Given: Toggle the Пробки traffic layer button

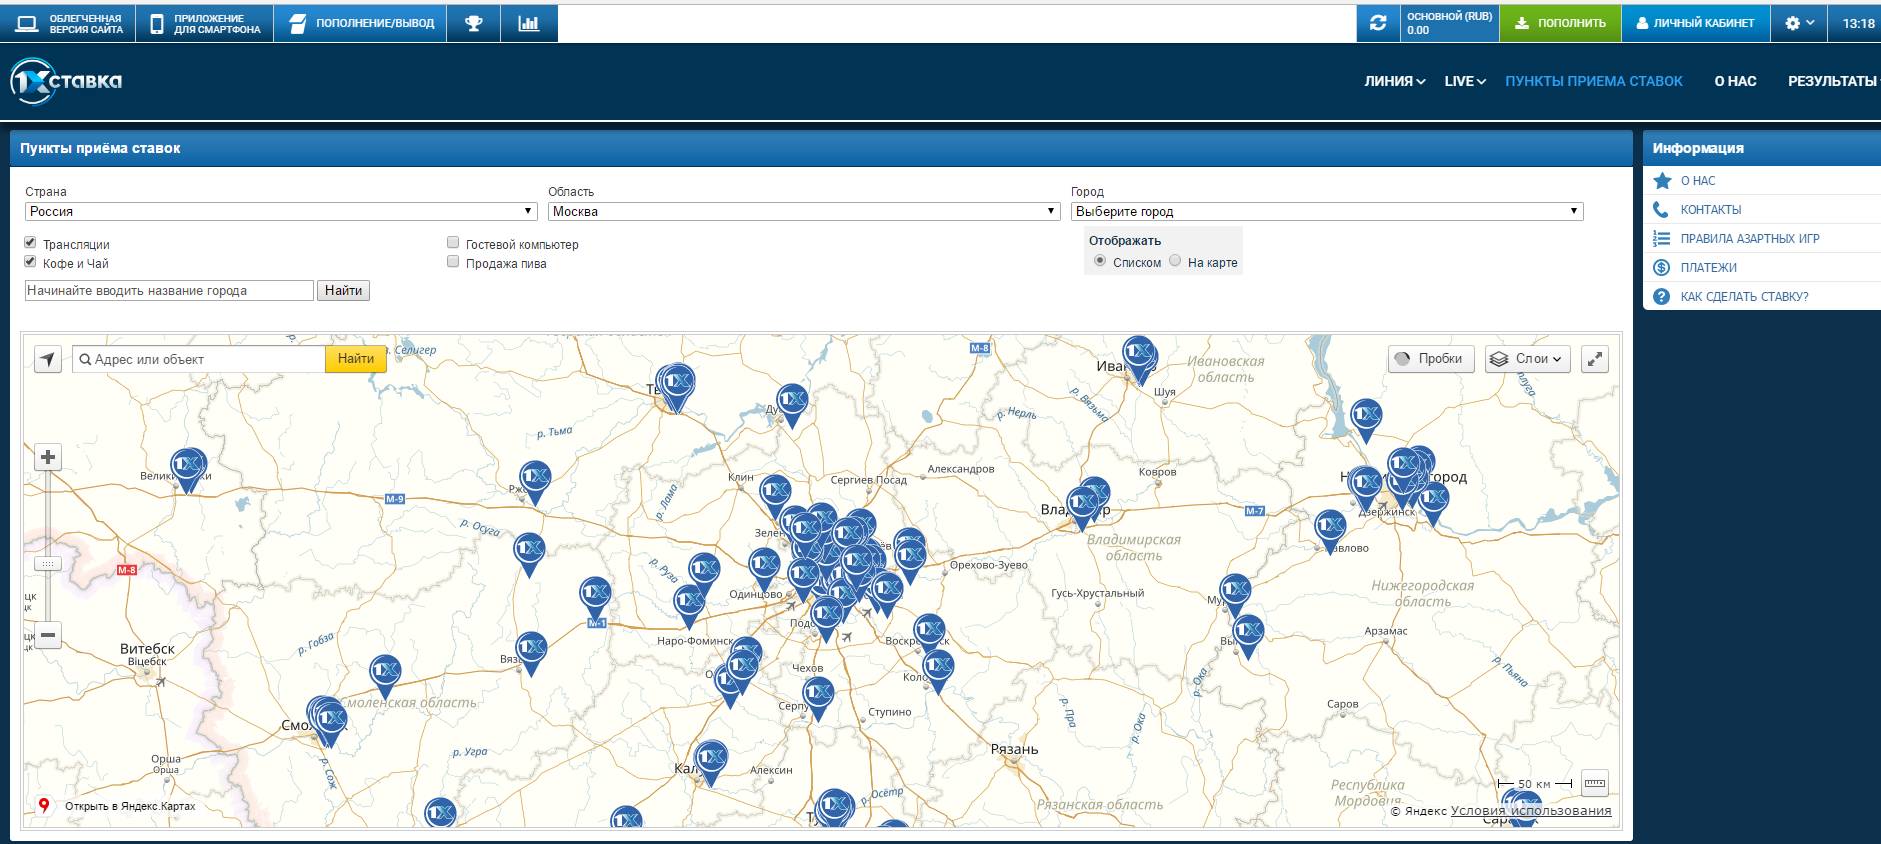Looking at the screenshot, I should [1430, 359].
